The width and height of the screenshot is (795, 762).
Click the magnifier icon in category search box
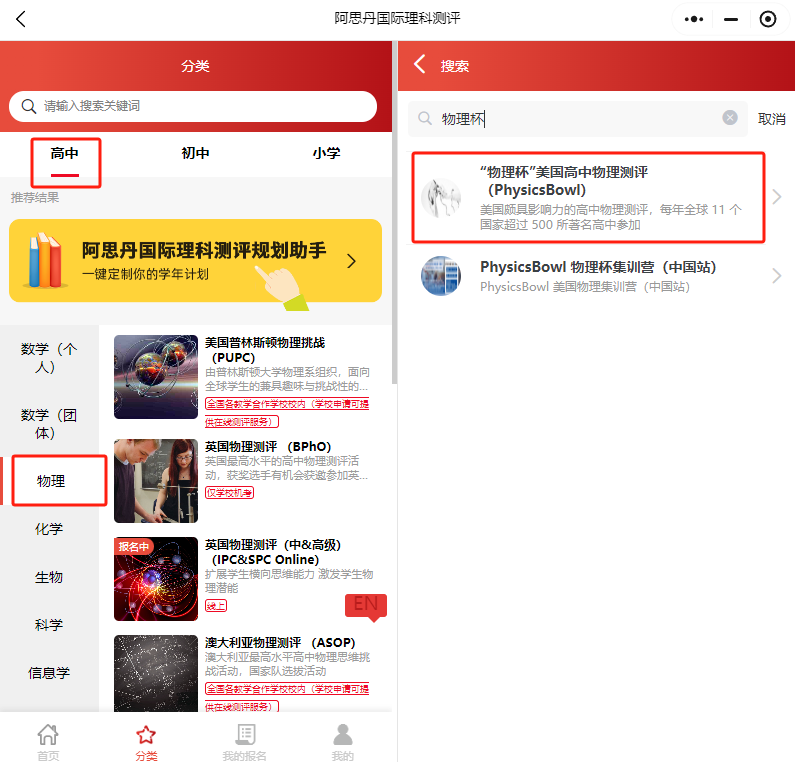[x=28, y=106]
